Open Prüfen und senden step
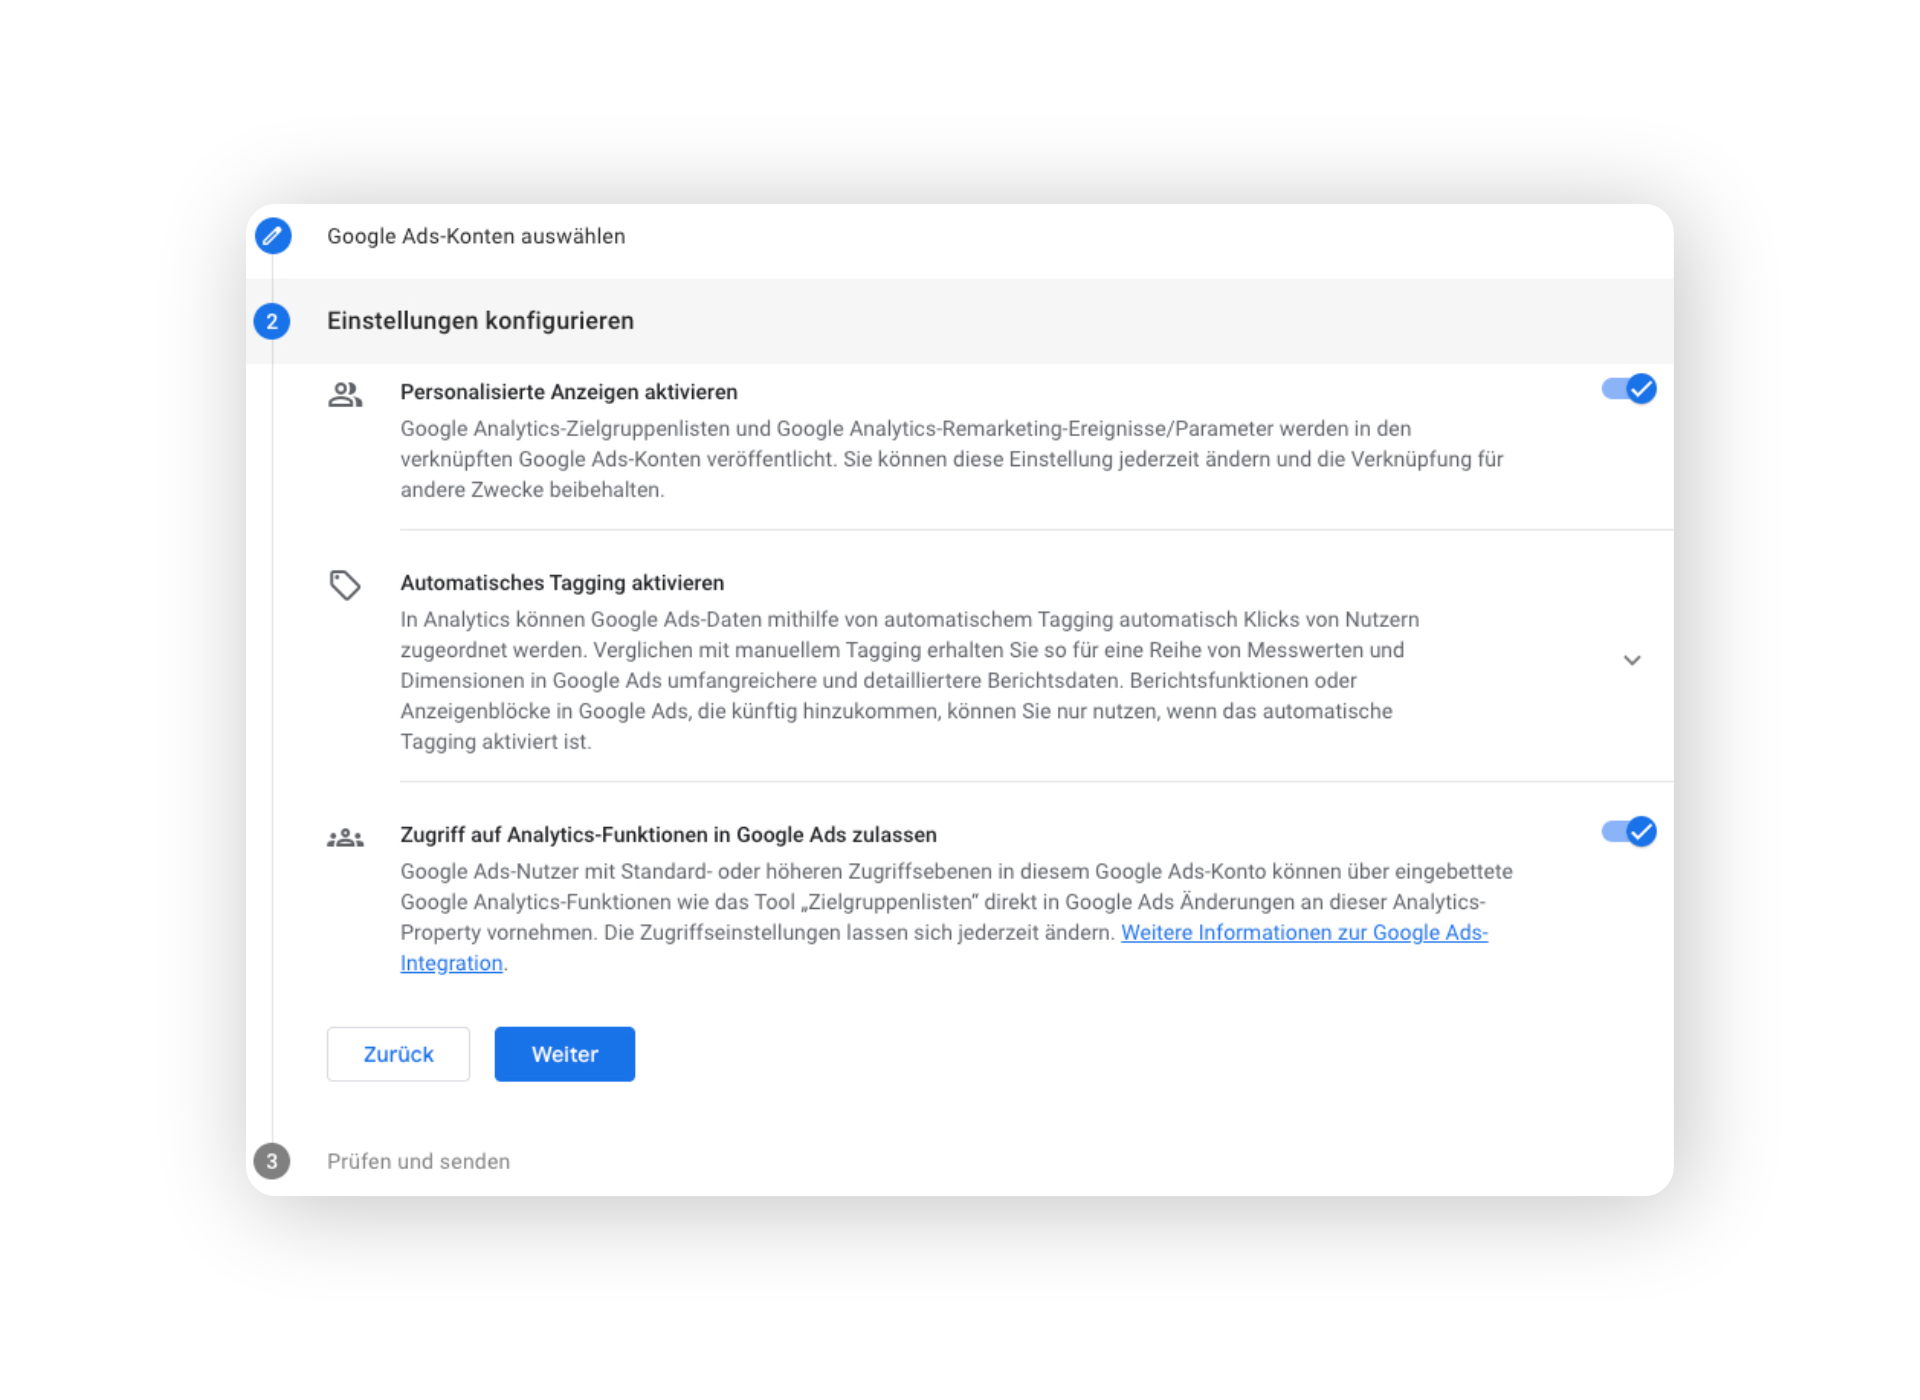Viewport: 1920px width, 1400px height. tap(418, 1161)
